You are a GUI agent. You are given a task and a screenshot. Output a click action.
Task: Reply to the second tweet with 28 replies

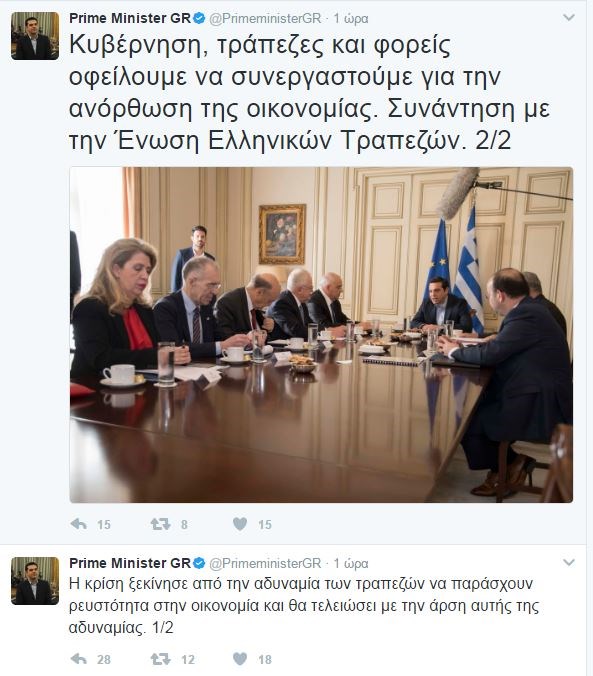79,659
